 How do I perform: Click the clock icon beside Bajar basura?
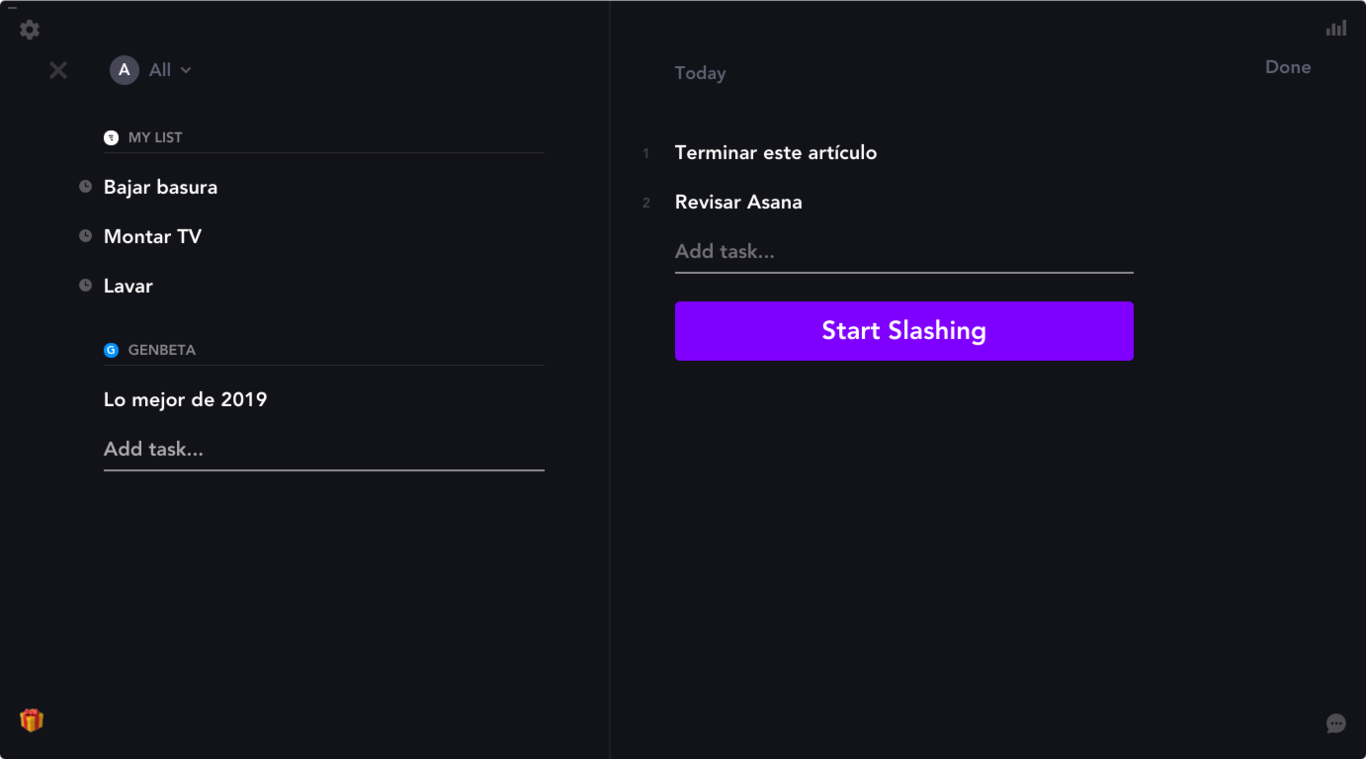(x=86, y=187)
